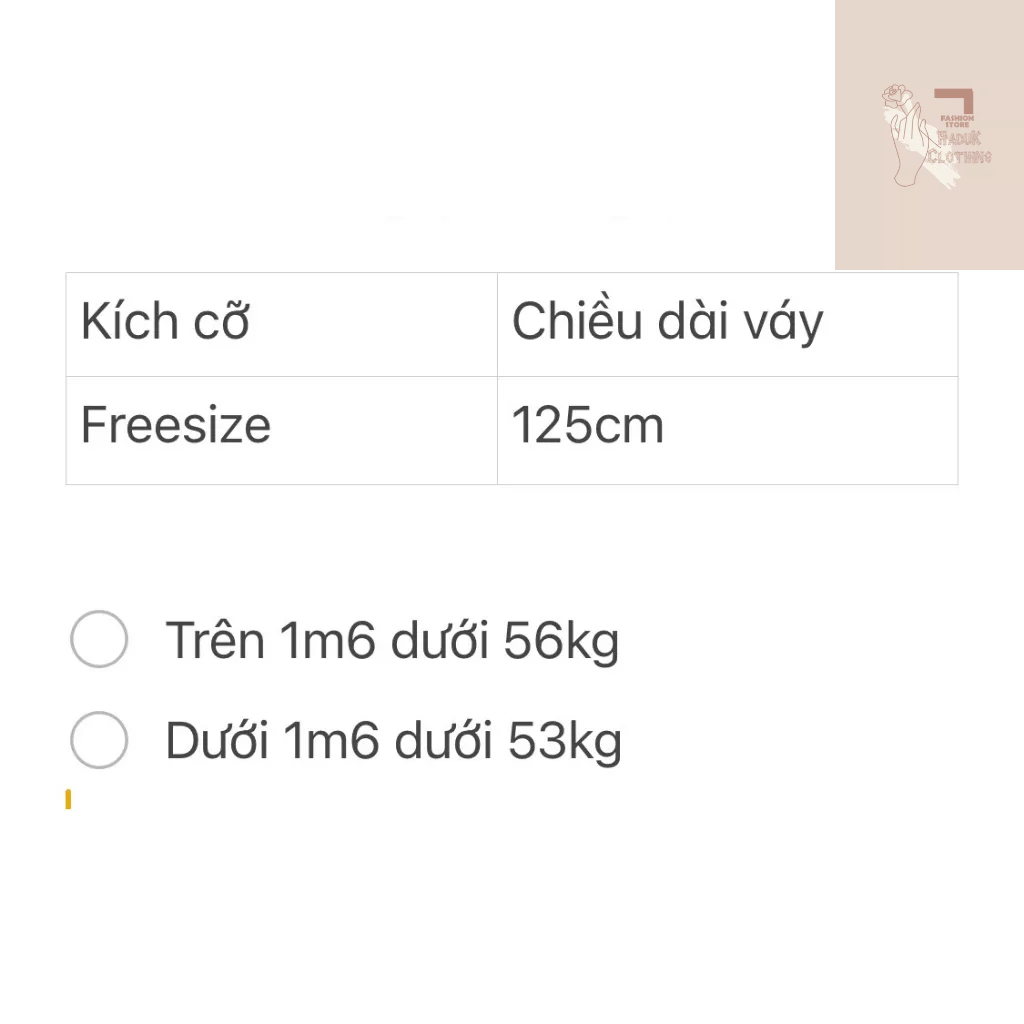Viewport: 1024px width, 1024px height.
Task: Click the "56kg" text in the first option
Action: [x=561, y=640]
